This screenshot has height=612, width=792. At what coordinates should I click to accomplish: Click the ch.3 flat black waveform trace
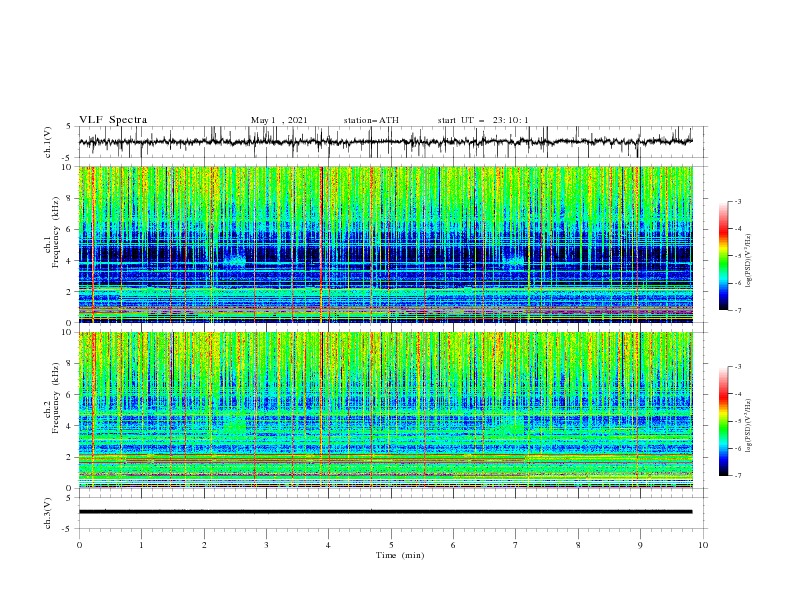[385, 512]
